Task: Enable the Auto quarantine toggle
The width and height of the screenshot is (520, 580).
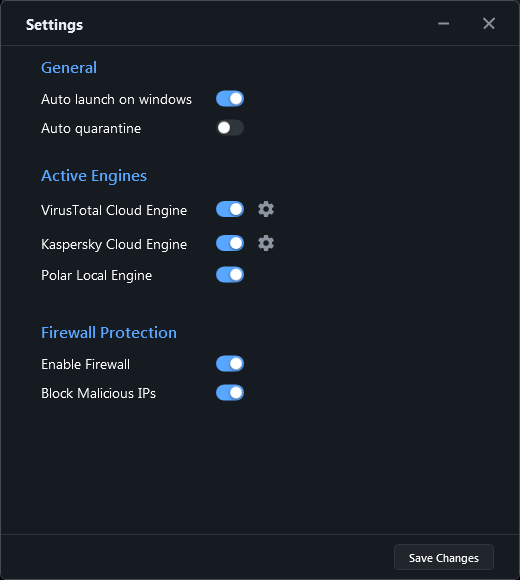Action: (x=230, y=128)
